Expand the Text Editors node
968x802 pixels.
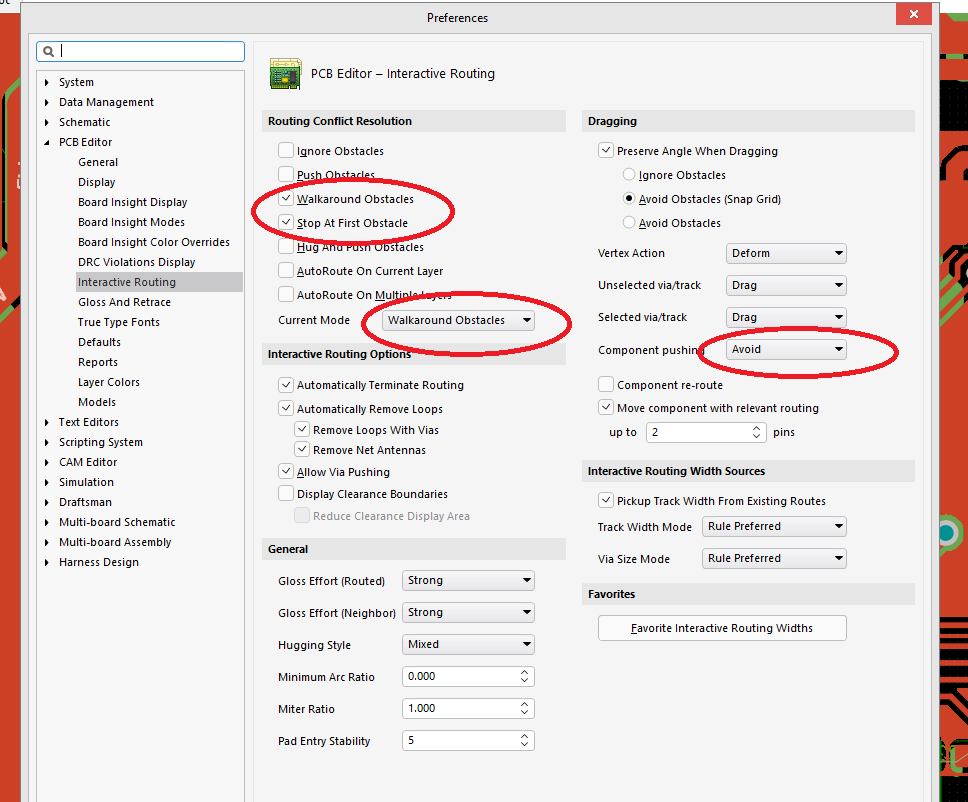(47, 422)
